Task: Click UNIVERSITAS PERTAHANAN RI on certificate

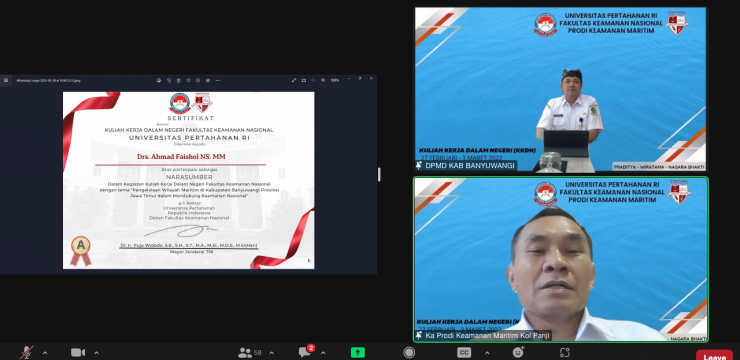Action: [189, 138]
